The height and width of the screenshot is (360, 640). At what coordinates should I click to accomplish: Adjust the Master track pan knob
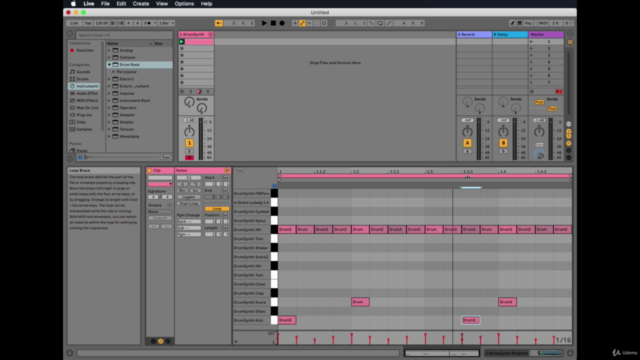[x=539, y=131]
